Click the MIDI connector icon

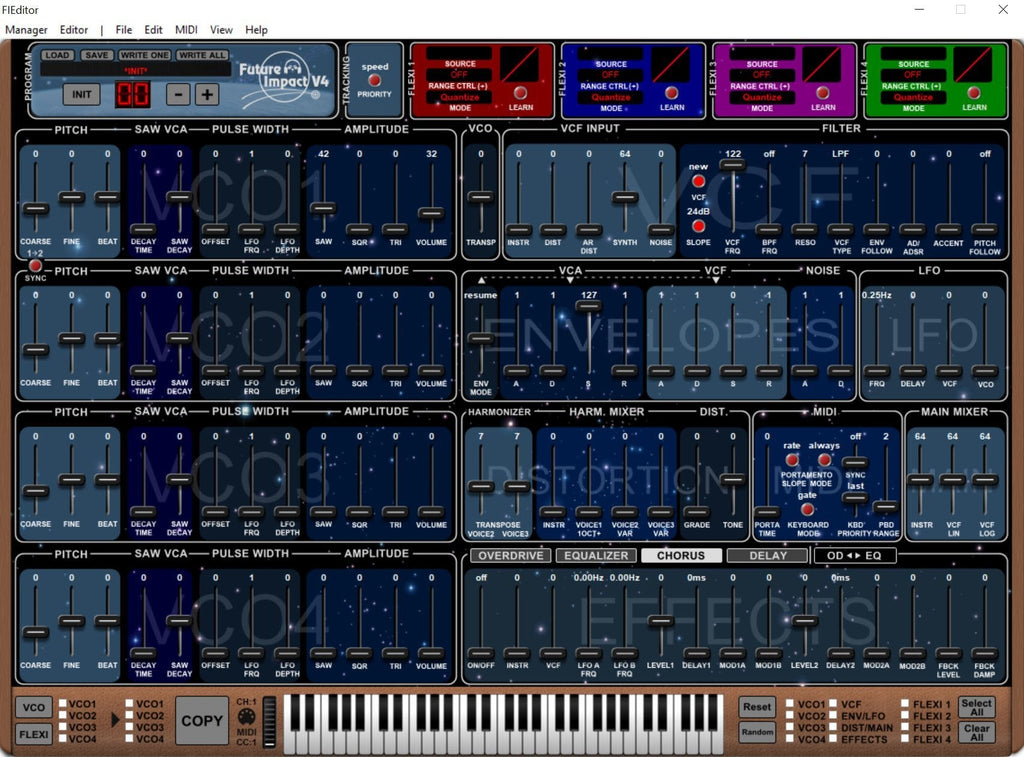[246, 717]
